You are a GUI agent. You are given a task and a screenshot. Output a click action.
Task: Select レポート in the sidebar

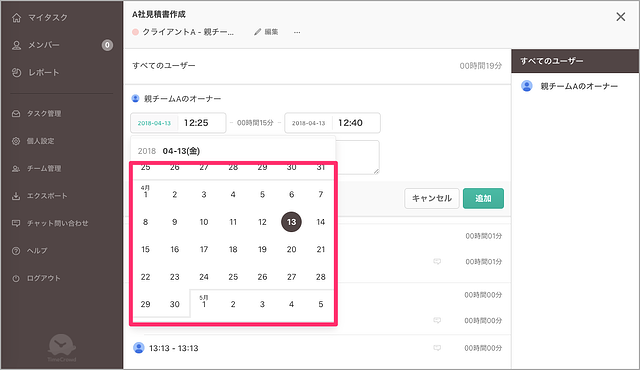(44, 73)
